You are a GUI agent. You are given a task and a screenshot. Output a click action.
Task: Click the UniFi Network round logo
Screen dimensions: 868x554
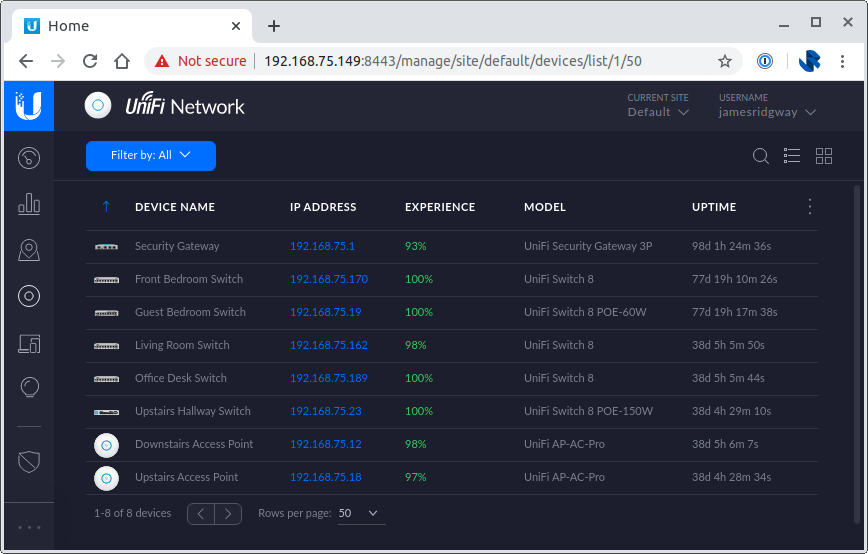[98, 105]
